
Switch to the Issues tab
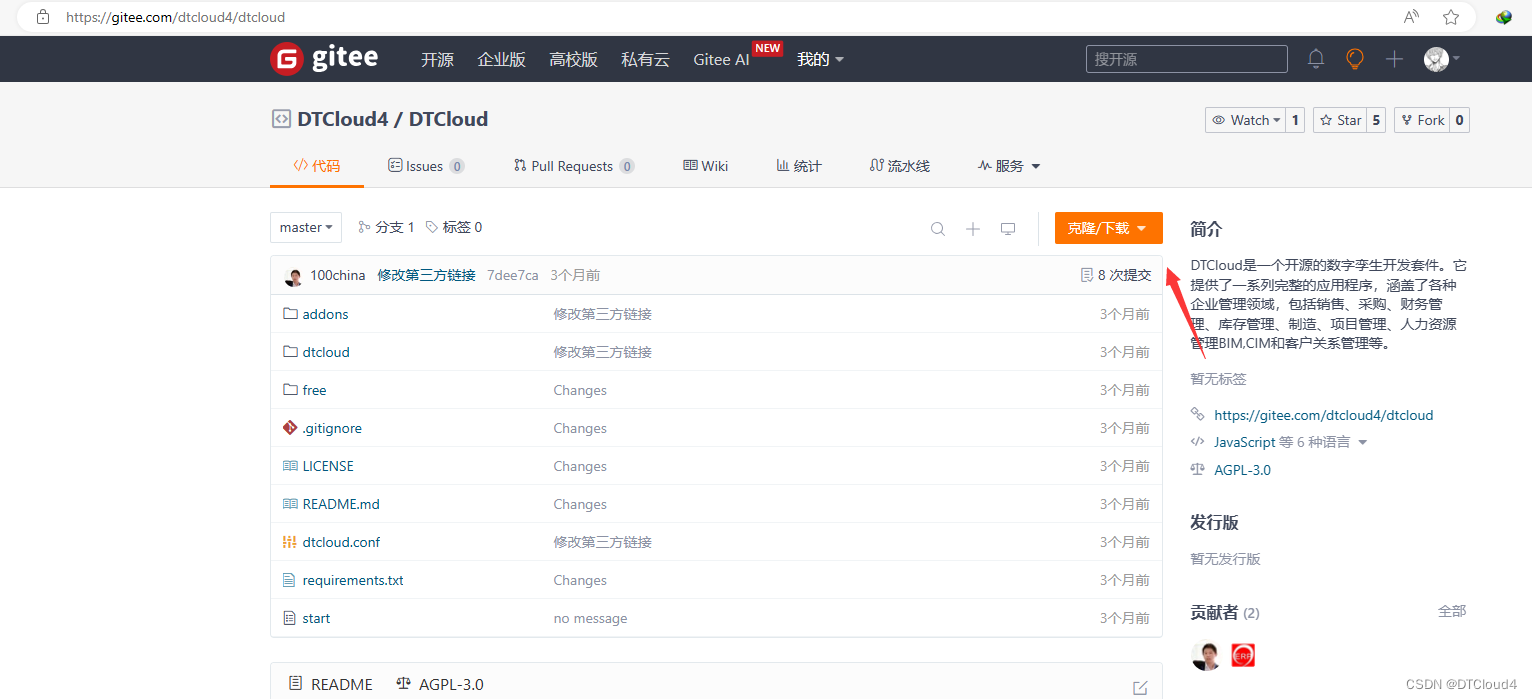[x=424, y=165]
